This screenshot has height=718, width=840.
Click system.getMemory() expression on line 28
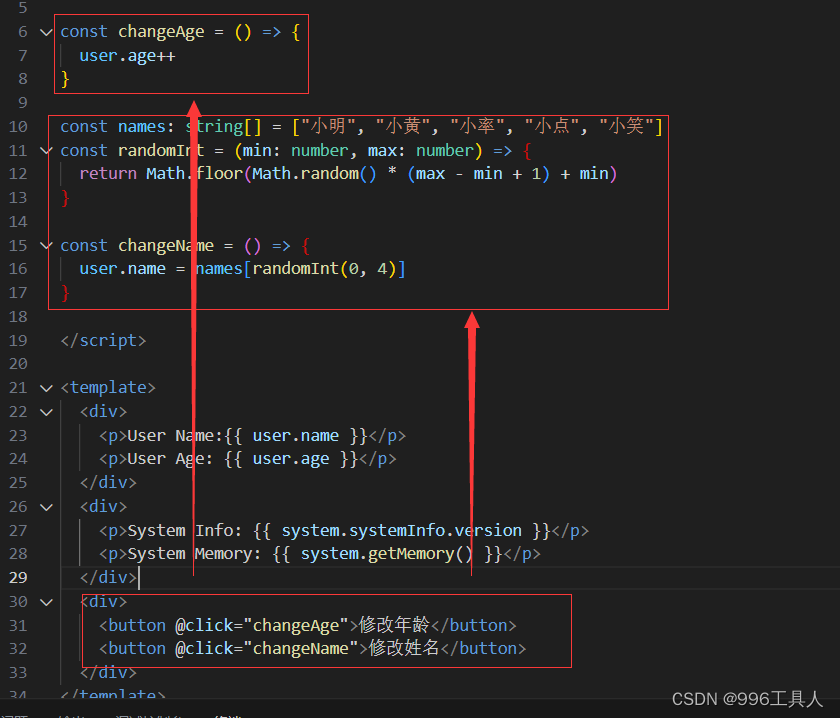[x=387, y=554]
